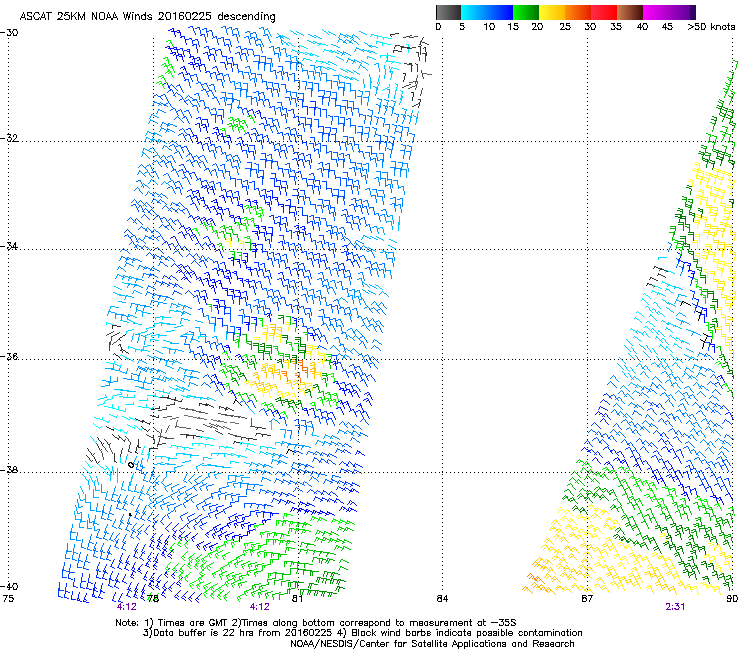Click the orange 25-30 knots color band

pyautogui.click(x=578, y=12)
